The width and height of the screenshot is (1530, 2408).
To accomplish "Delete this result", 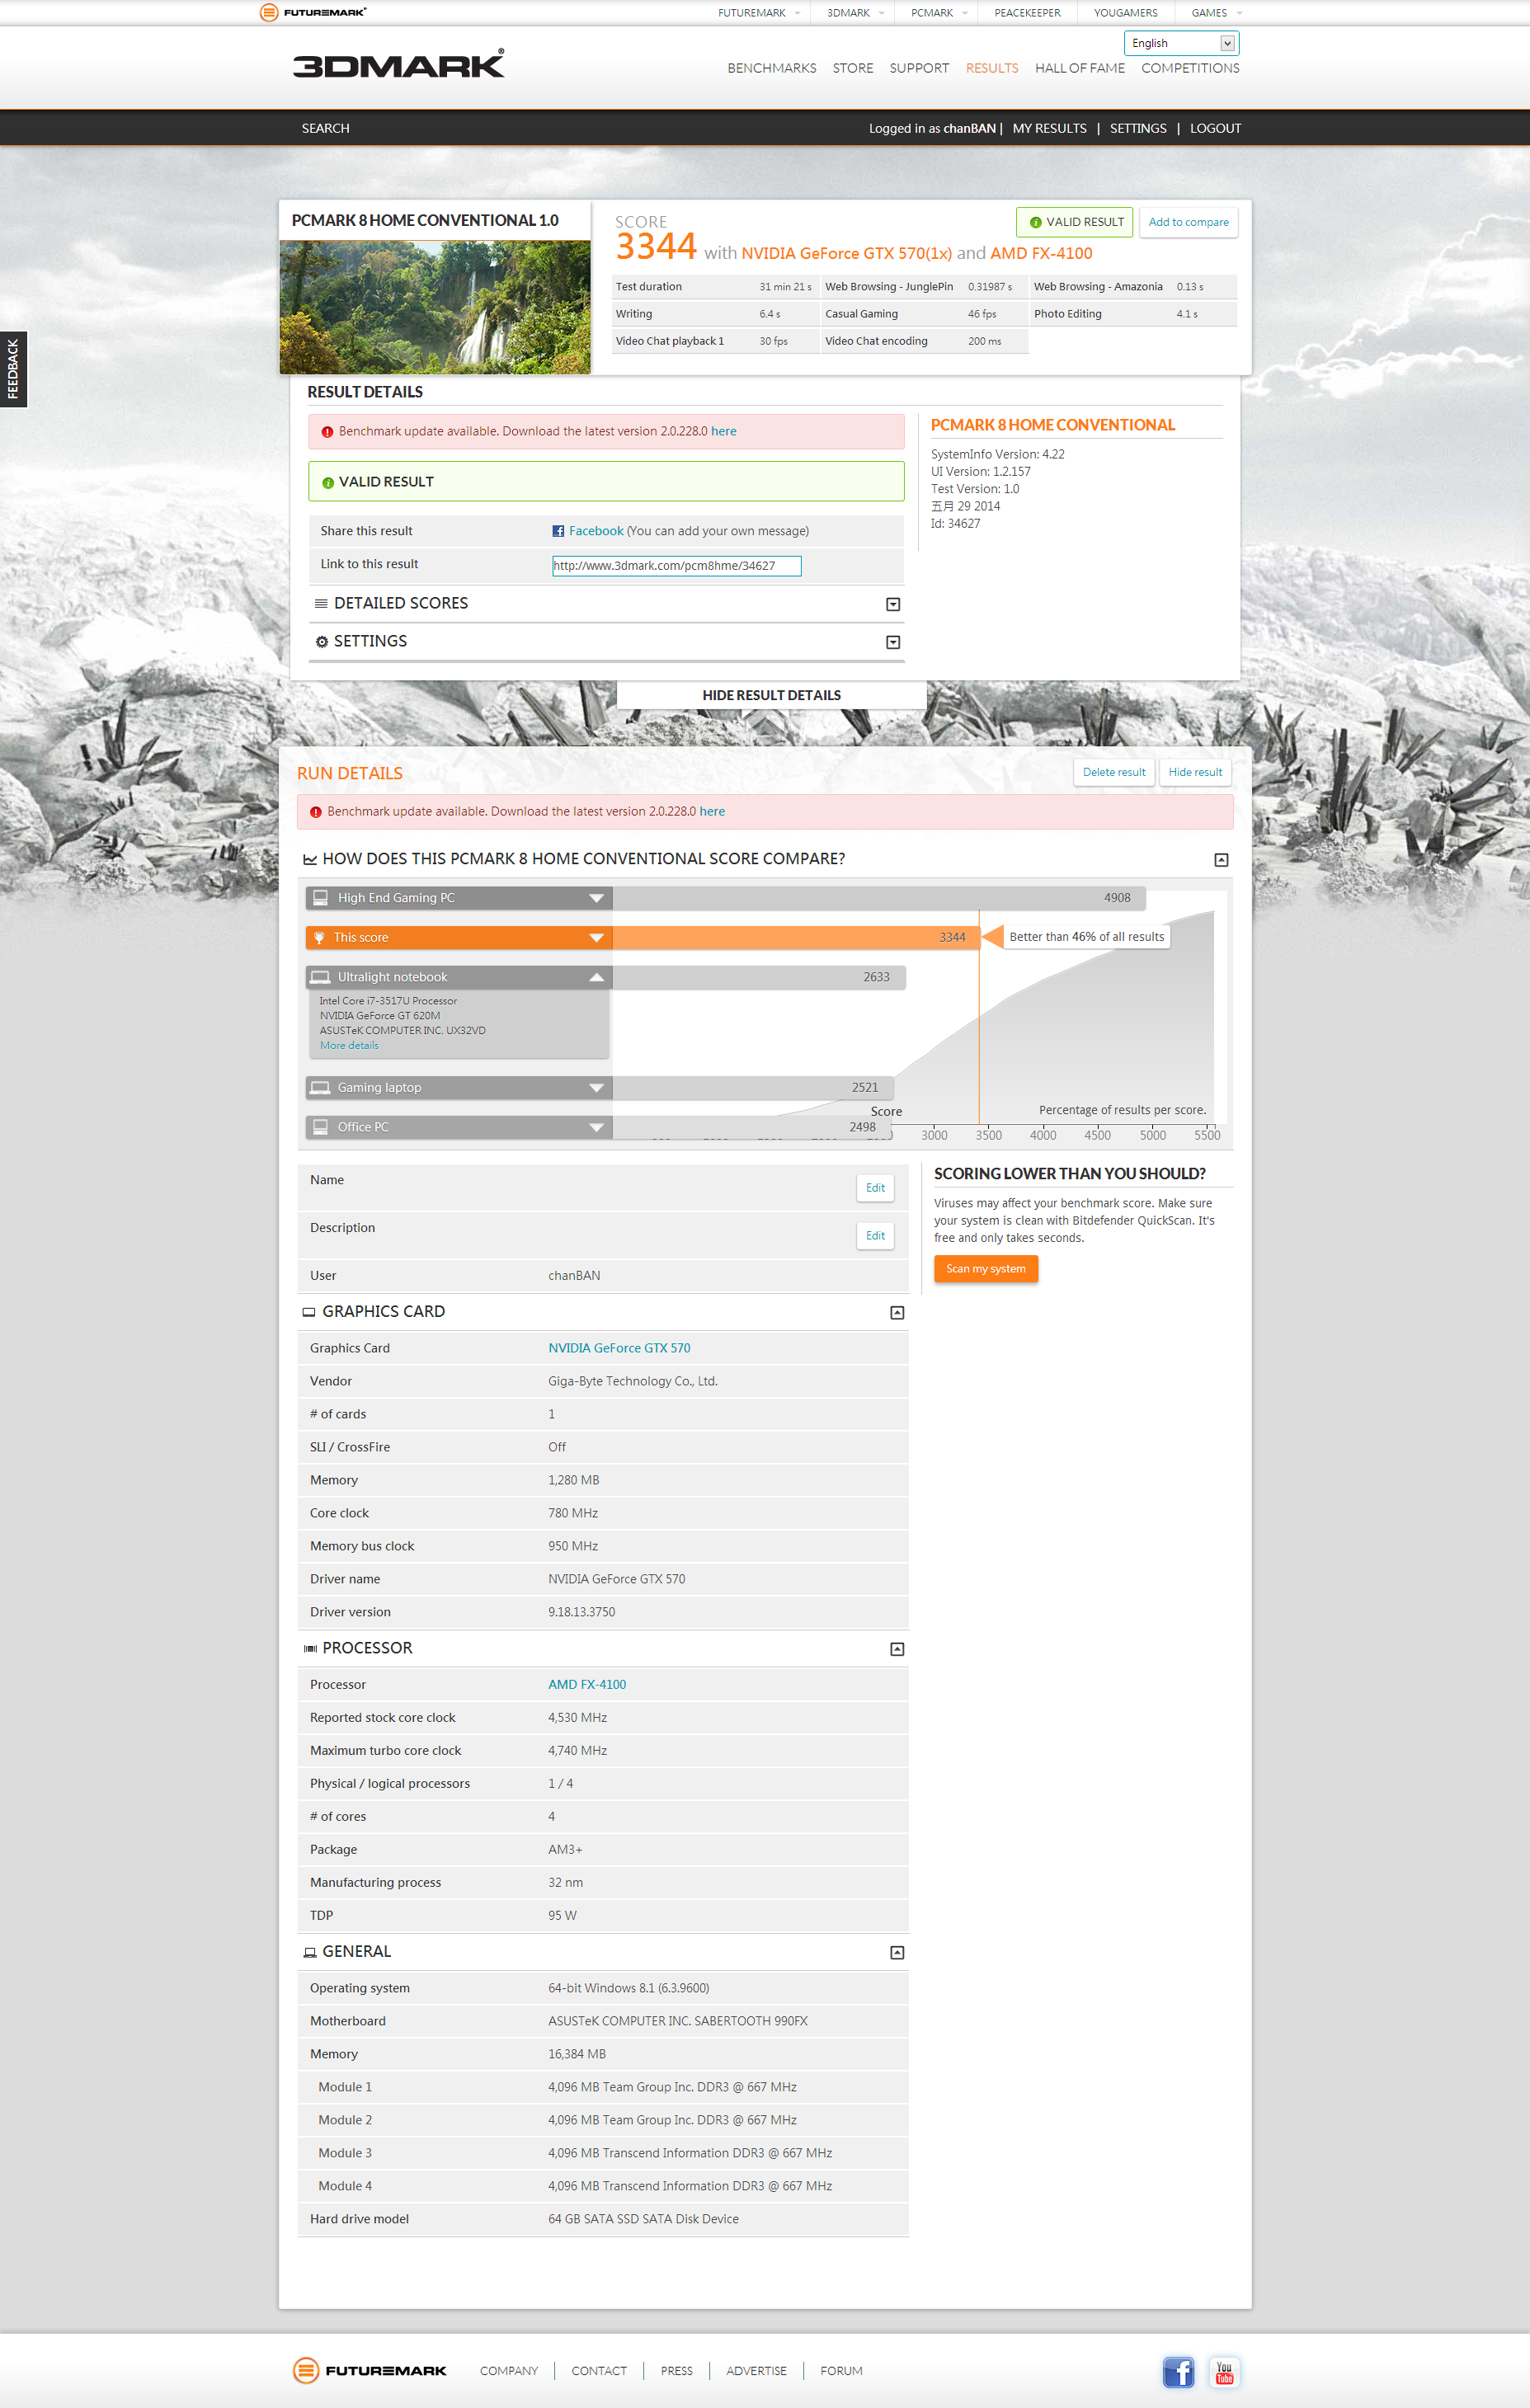I will 1114,772.
